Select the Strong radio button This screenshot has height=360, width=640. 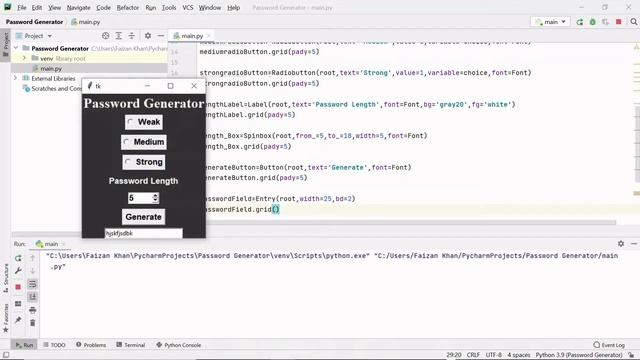pyautogui.click(x=144, y=162)
